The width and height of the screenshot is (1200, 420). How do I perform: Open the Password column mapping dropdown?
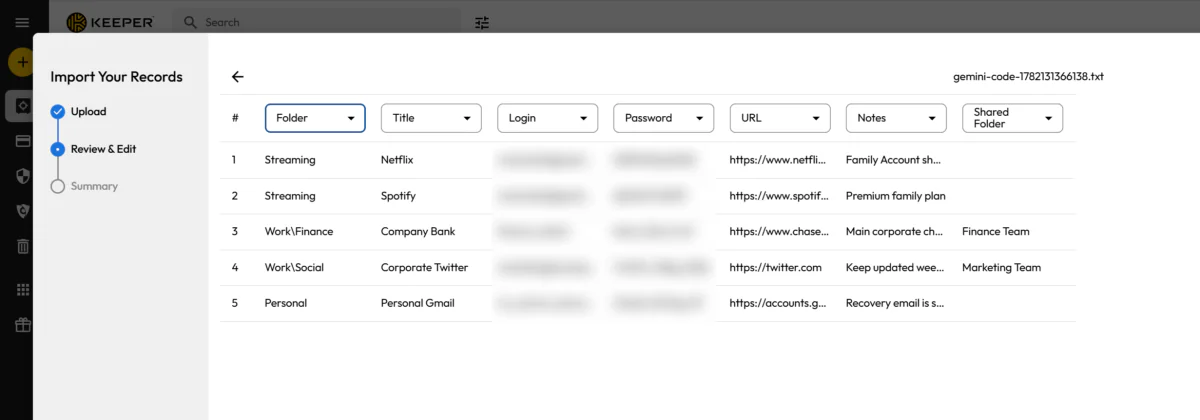pos(663,118)
